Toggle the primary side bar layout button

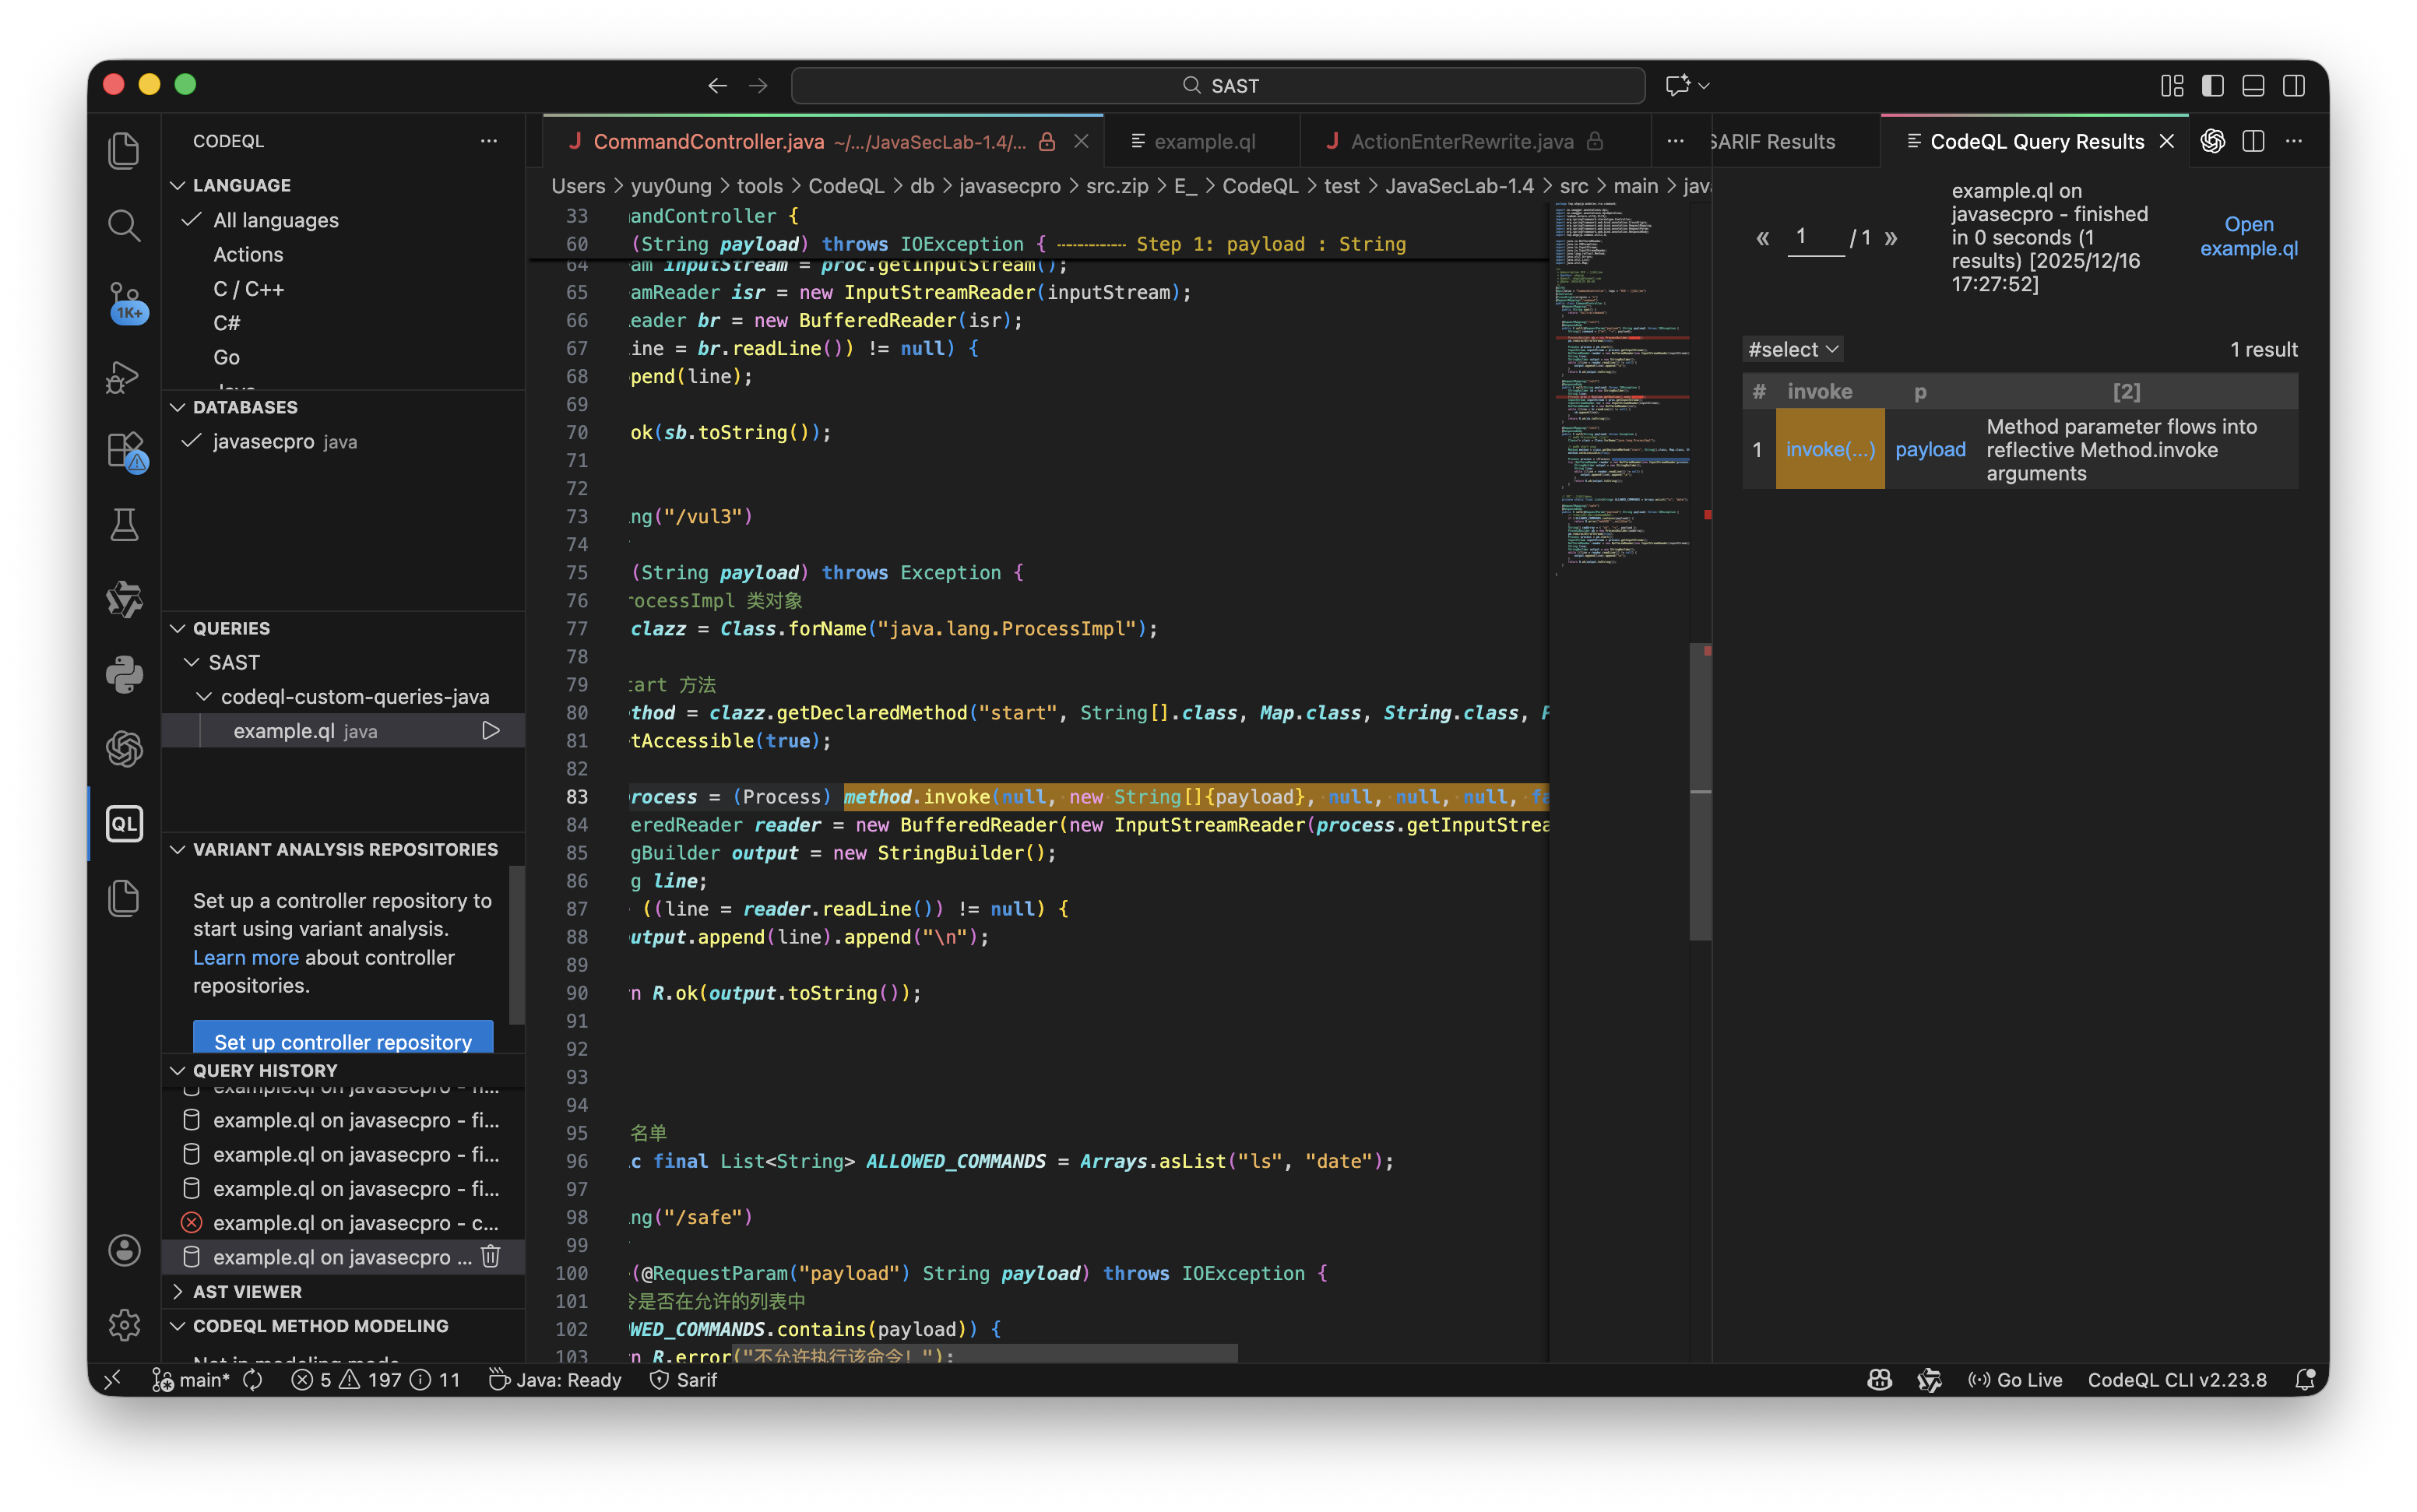pyautogui.click(x=2212, y=86)
